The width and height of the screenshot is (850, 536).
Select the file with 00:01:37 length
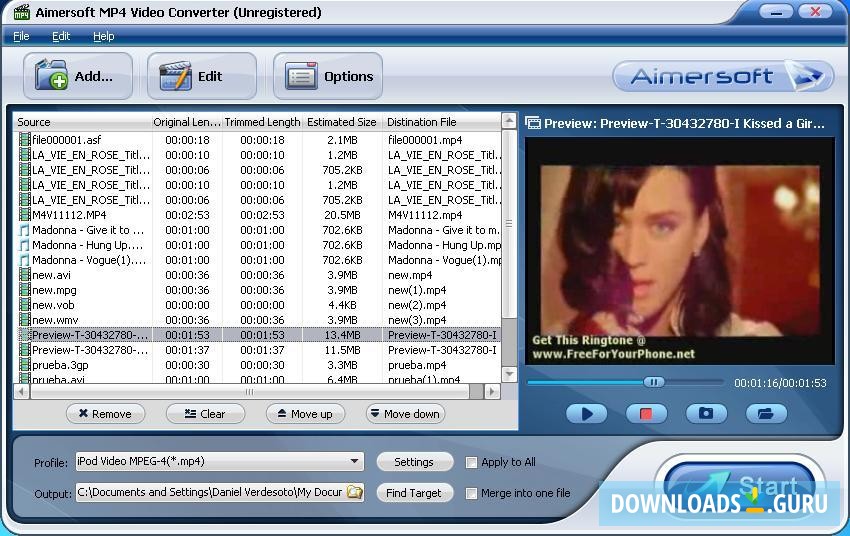click(257, 350)
